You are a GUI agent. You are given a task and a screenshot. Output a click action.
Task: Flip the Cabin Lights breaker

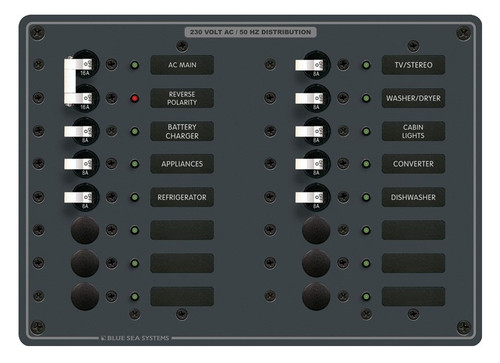(x=309, y=131)
